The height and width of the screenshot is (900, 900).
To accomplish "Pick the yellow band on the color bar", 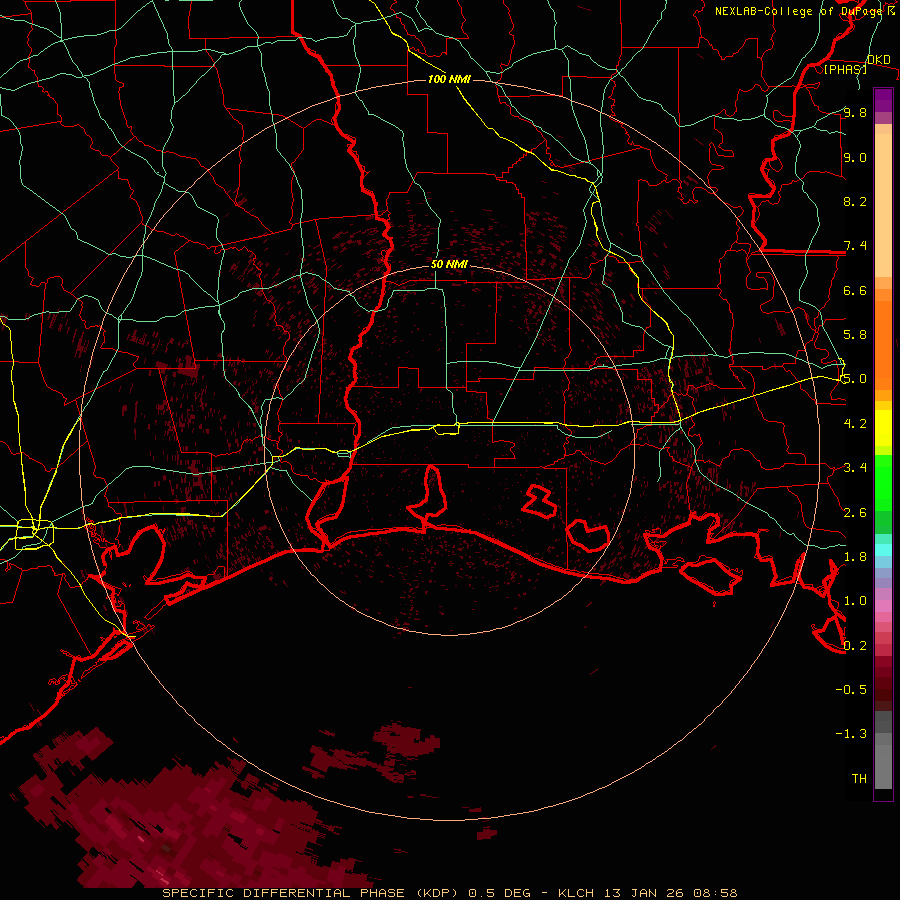I will (883, 428).
